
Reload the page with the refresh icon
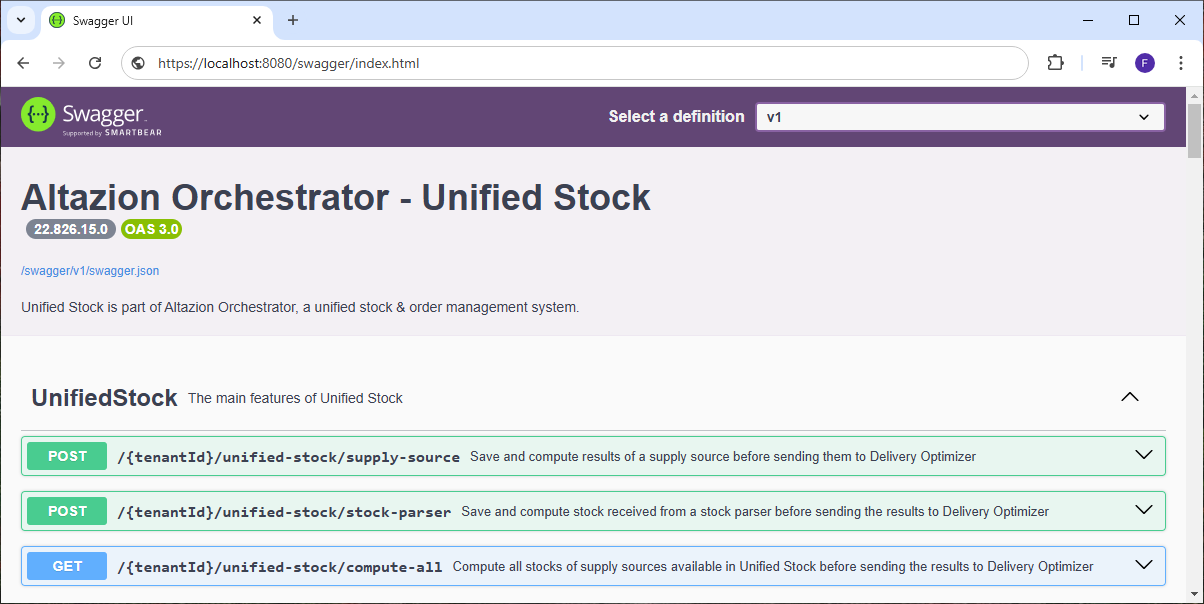(x=94, y=62)
